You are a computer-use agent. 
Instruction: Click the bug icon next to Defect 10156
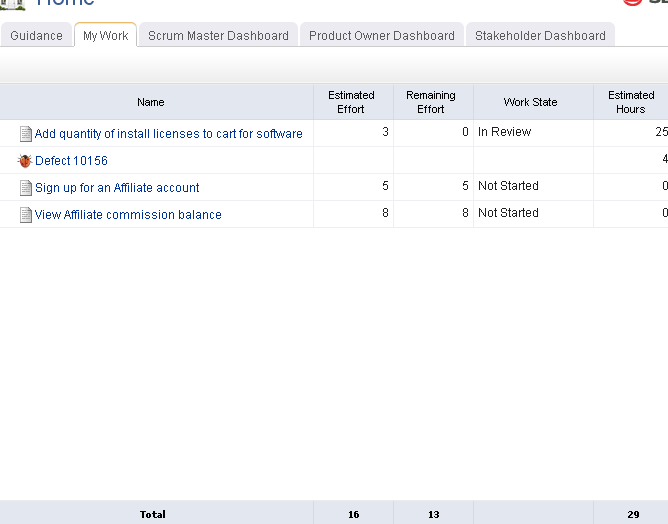point(25,161)
